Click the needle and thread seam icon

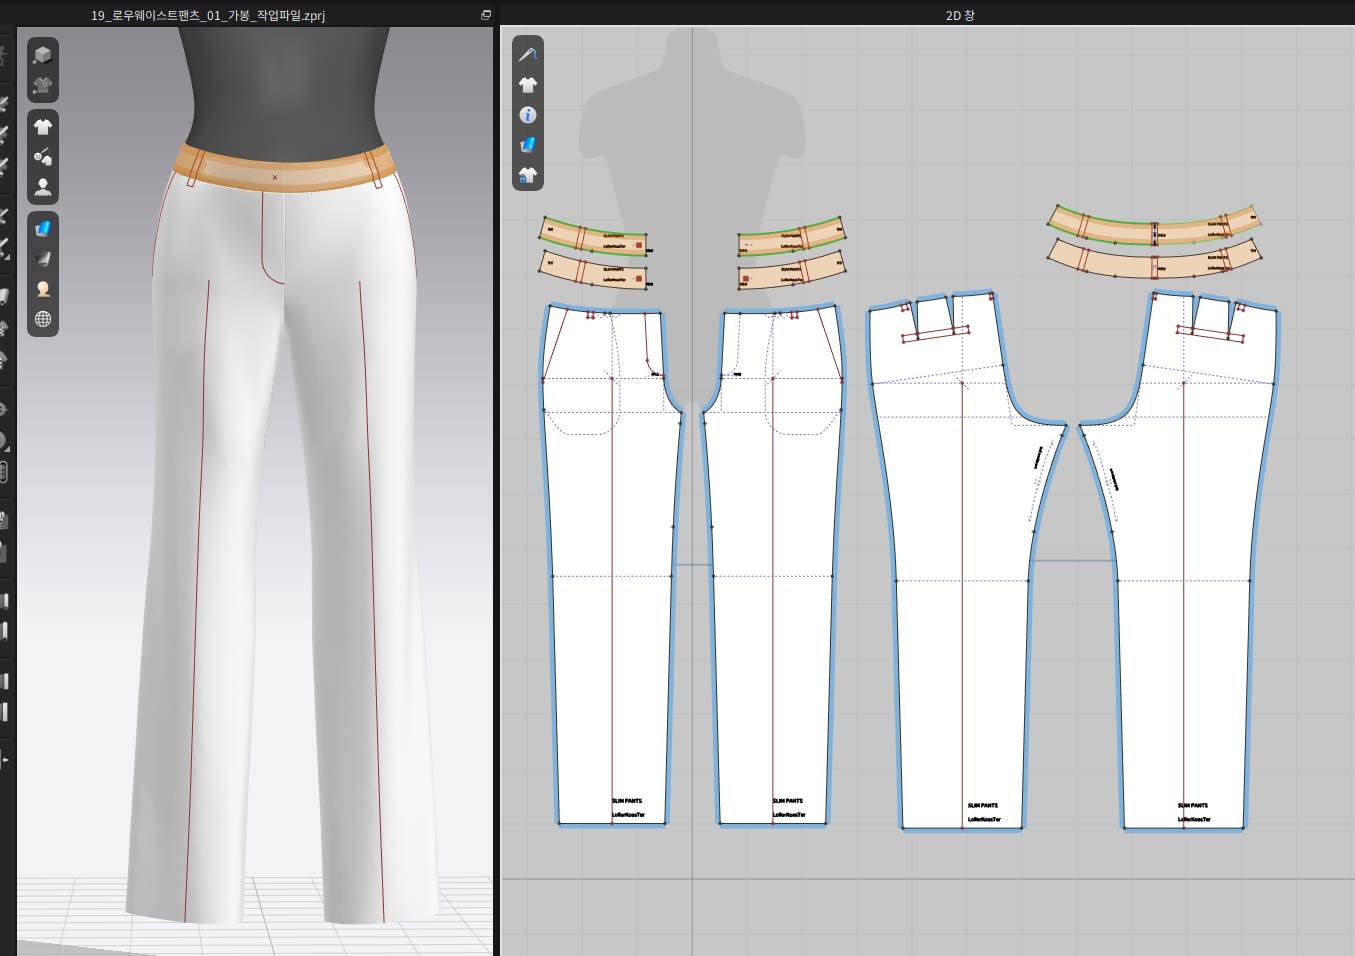pos(528,55)
